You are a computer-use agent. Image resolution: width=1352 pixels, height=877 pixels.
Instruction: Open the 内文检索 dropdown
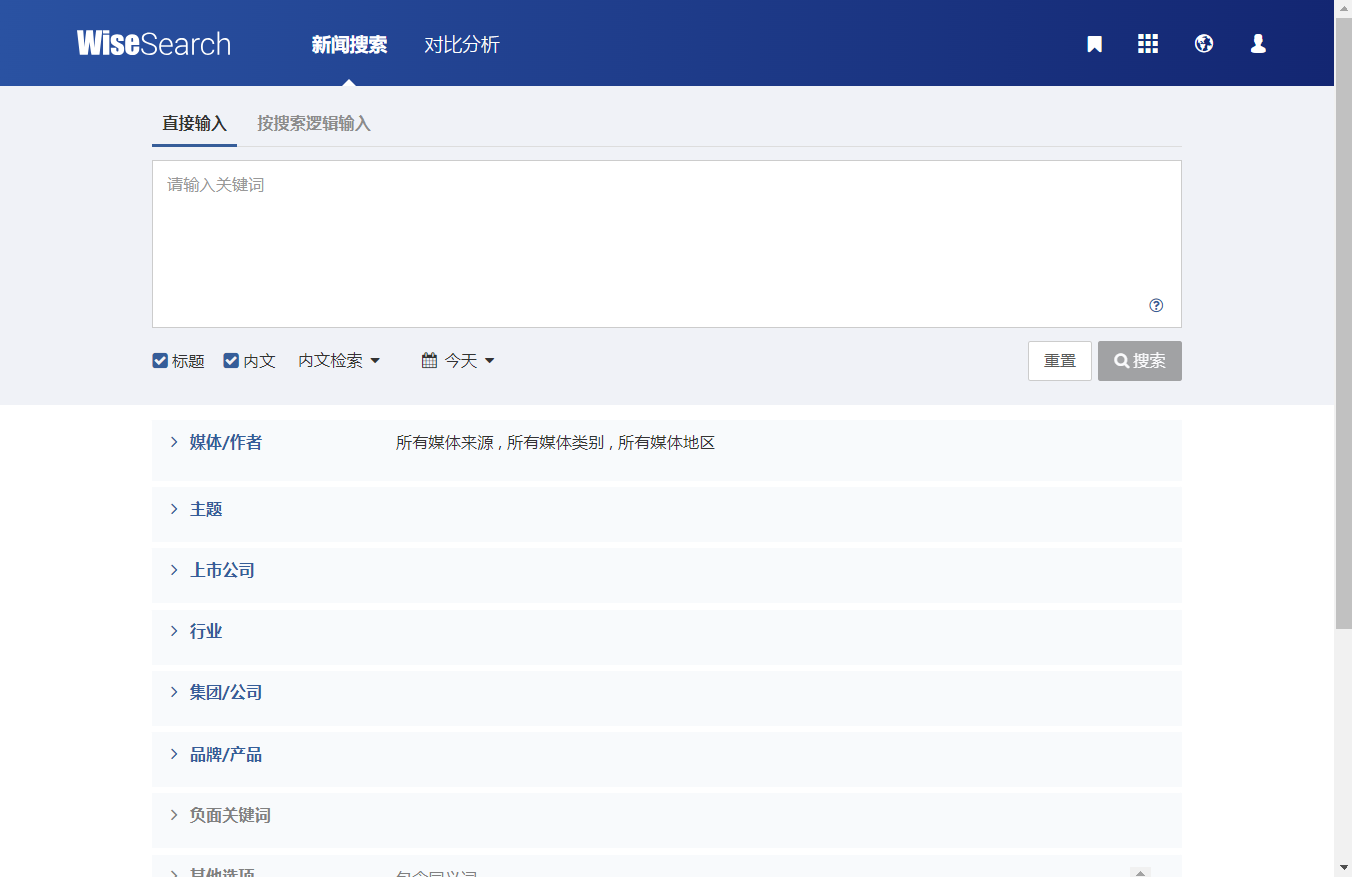coord(339,361)
